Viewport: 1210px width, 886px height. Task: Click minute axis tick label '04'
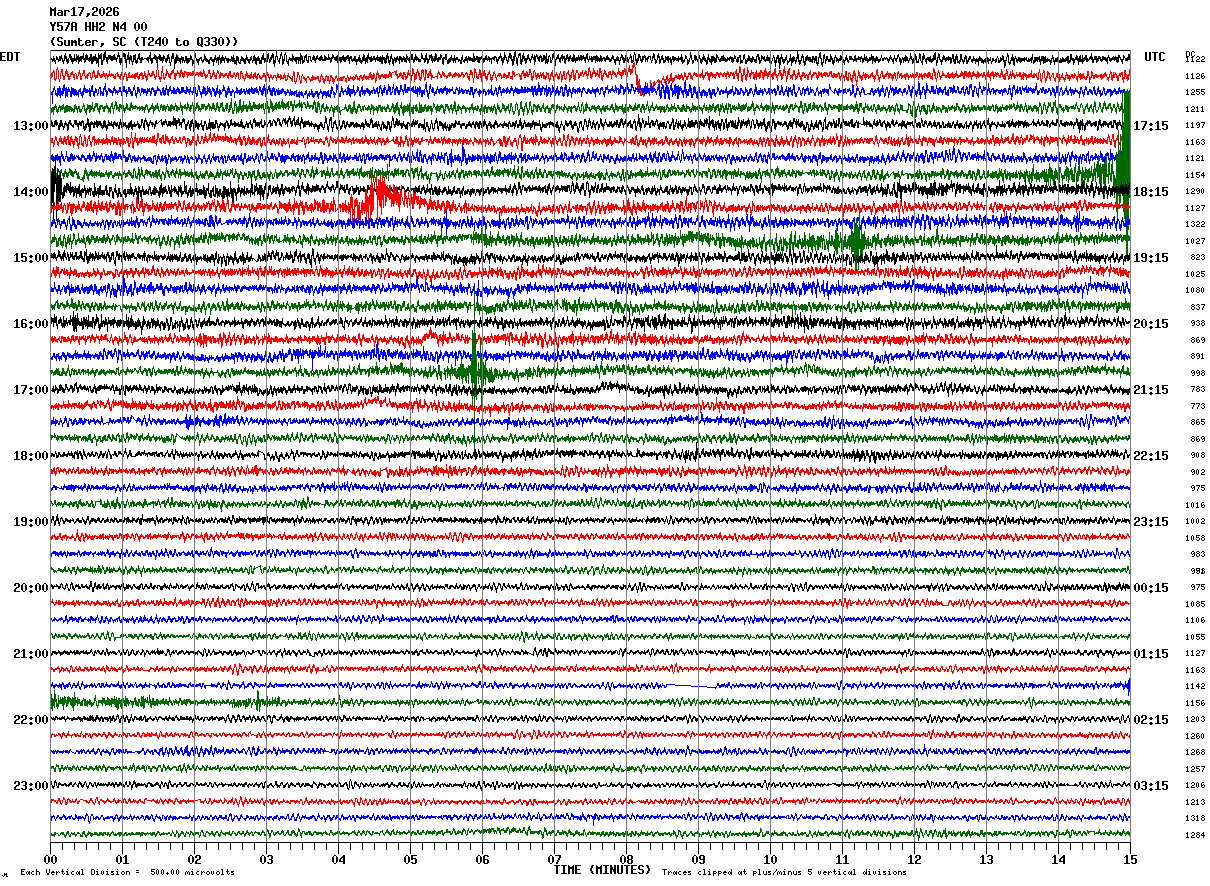338,859
